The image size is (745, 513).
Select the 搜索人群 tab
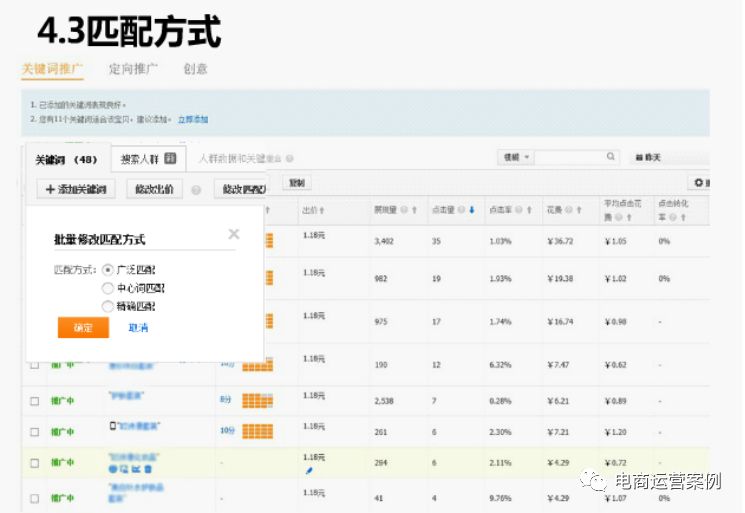click(148, 159)
